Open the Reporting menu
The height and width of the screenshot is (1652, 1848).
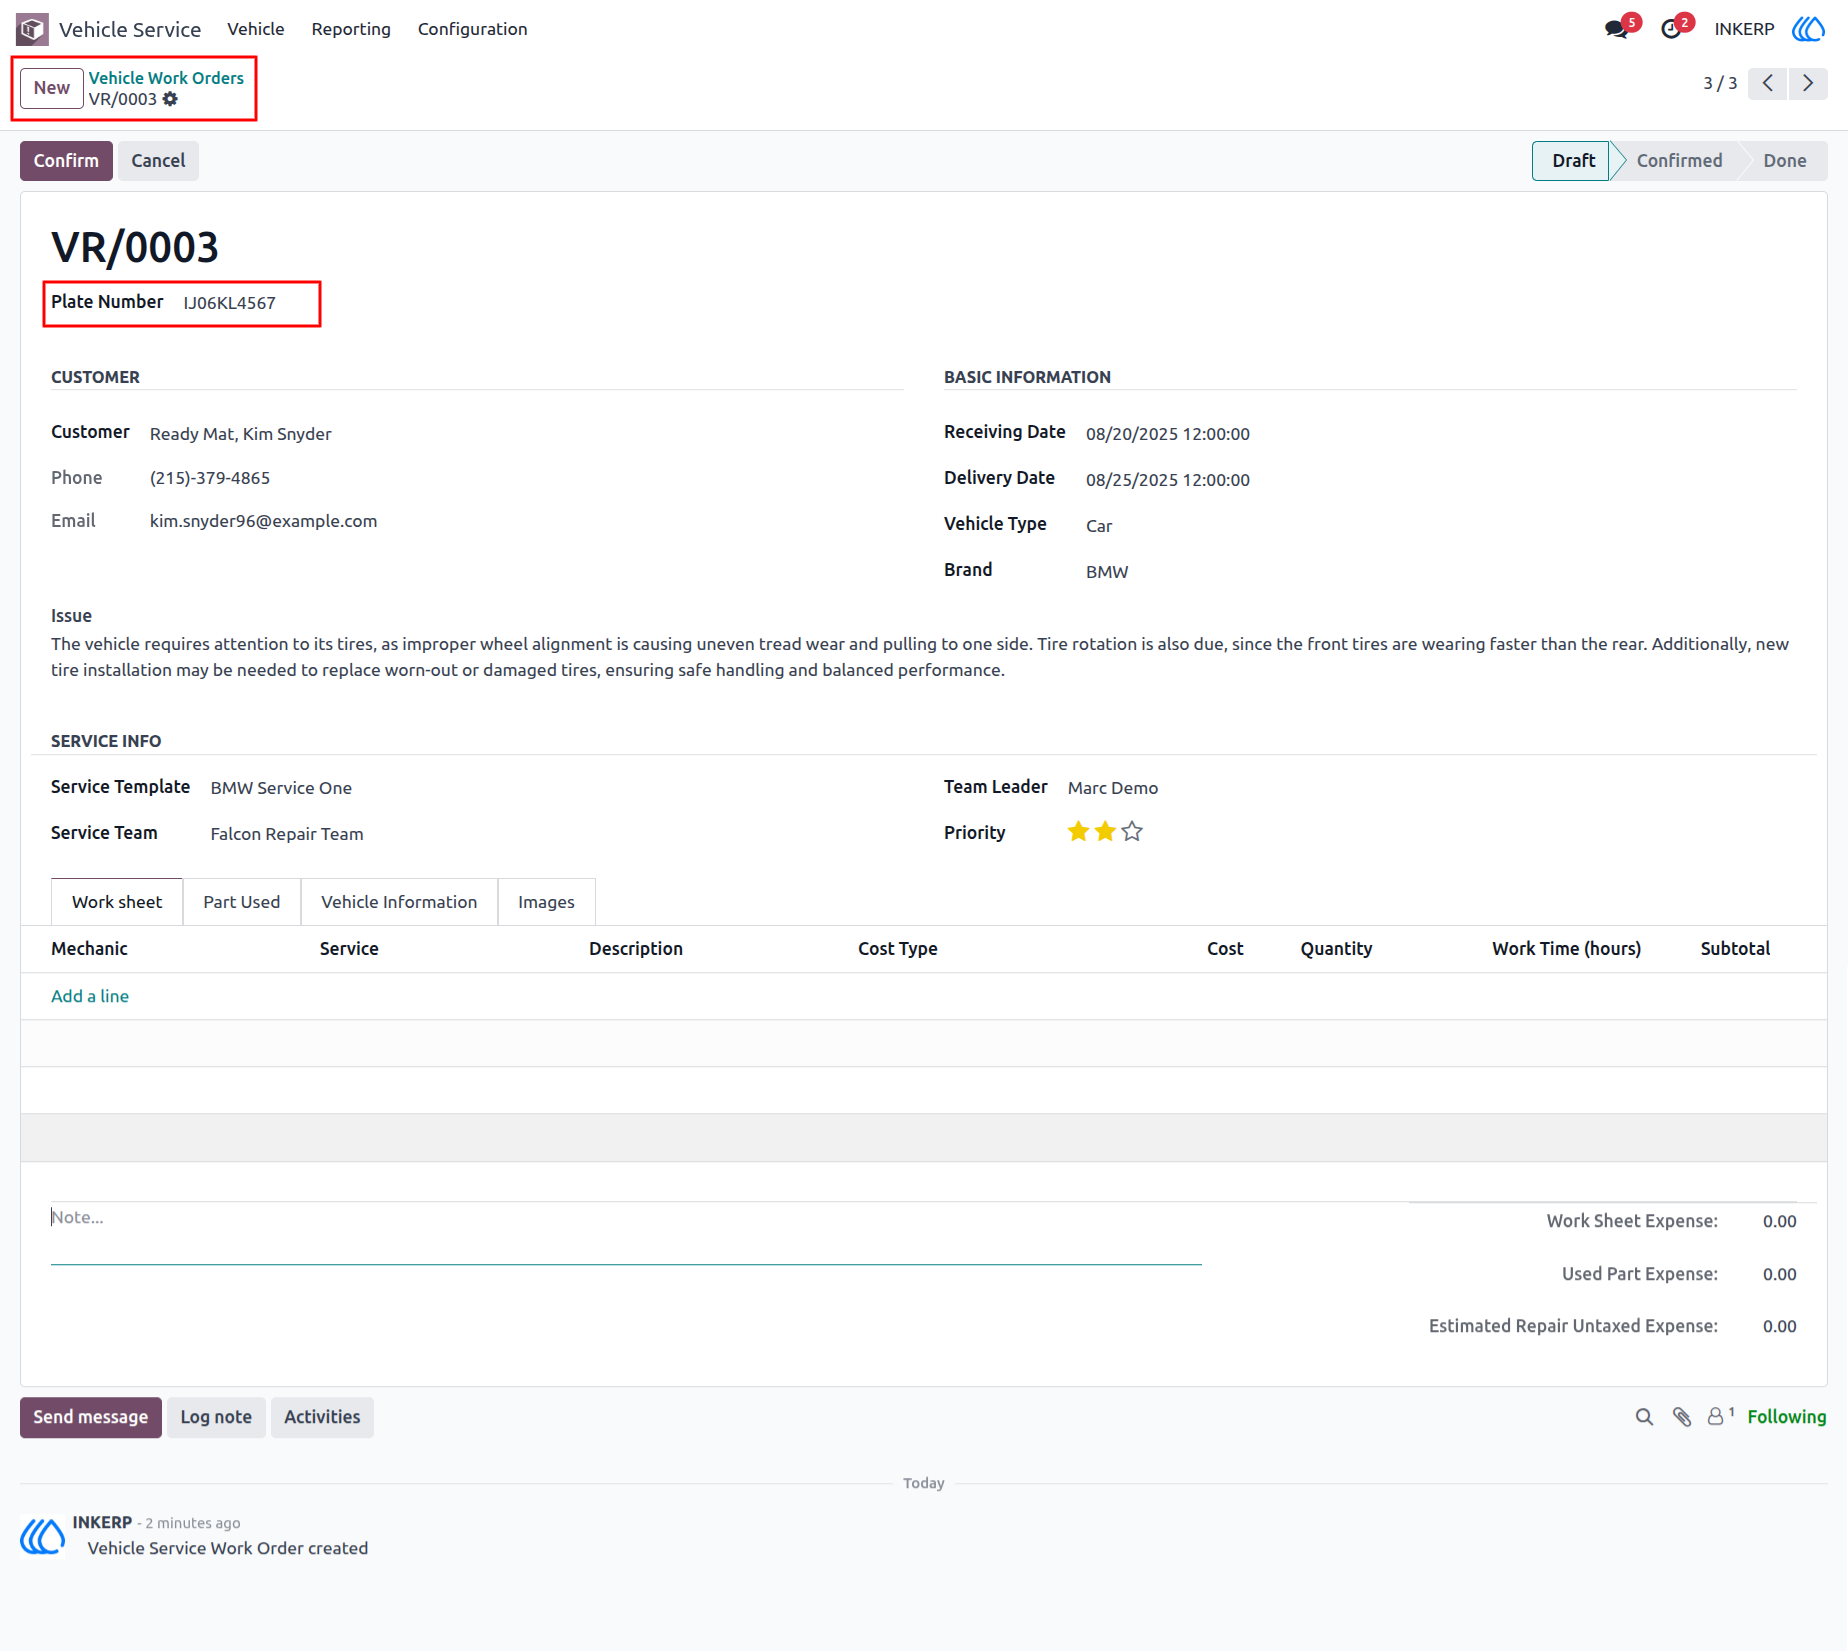point(351,29)
